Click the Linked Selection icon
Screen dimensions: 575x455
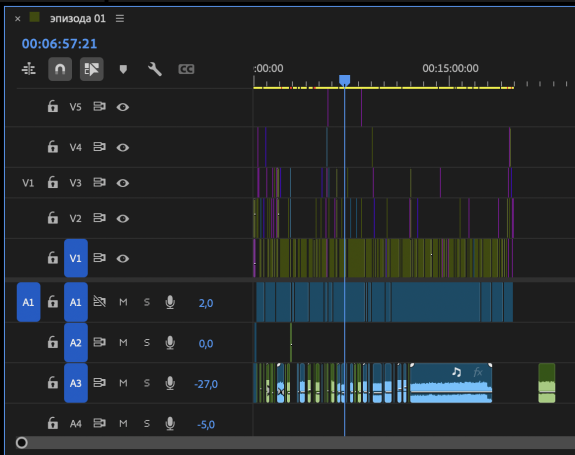92,69
